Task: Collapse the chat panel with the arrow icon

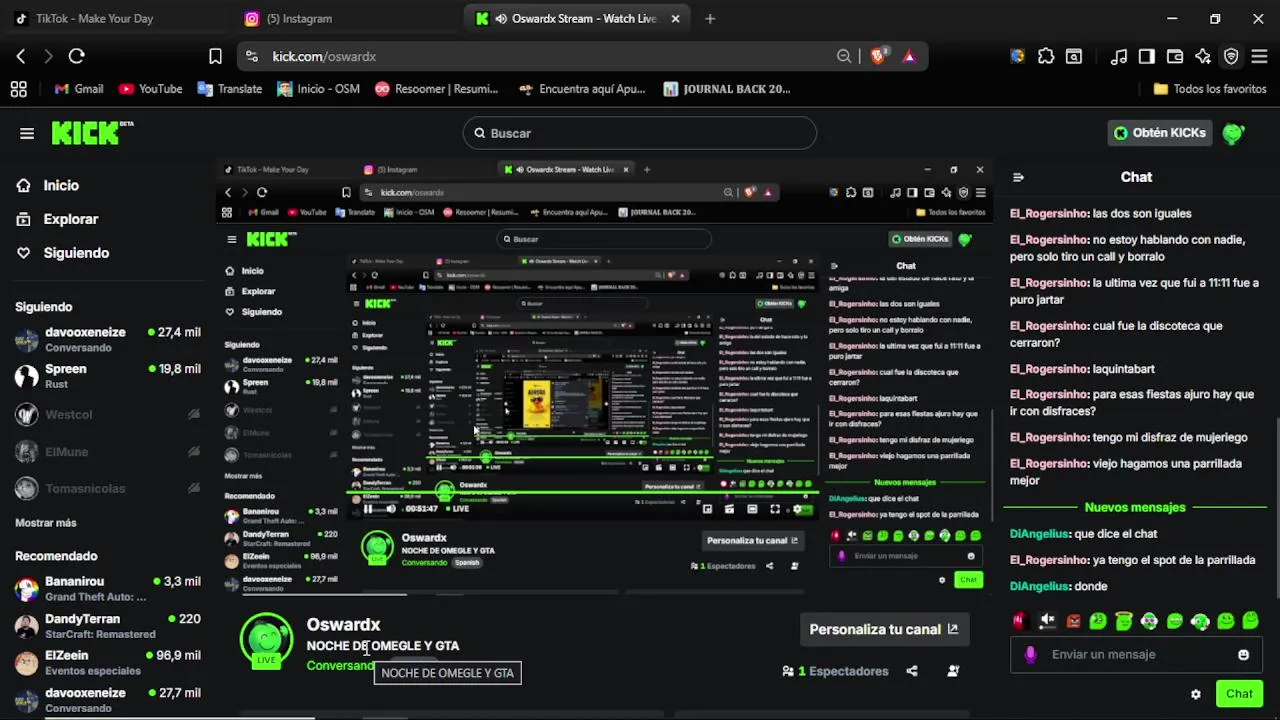Action: [1018, 177]
